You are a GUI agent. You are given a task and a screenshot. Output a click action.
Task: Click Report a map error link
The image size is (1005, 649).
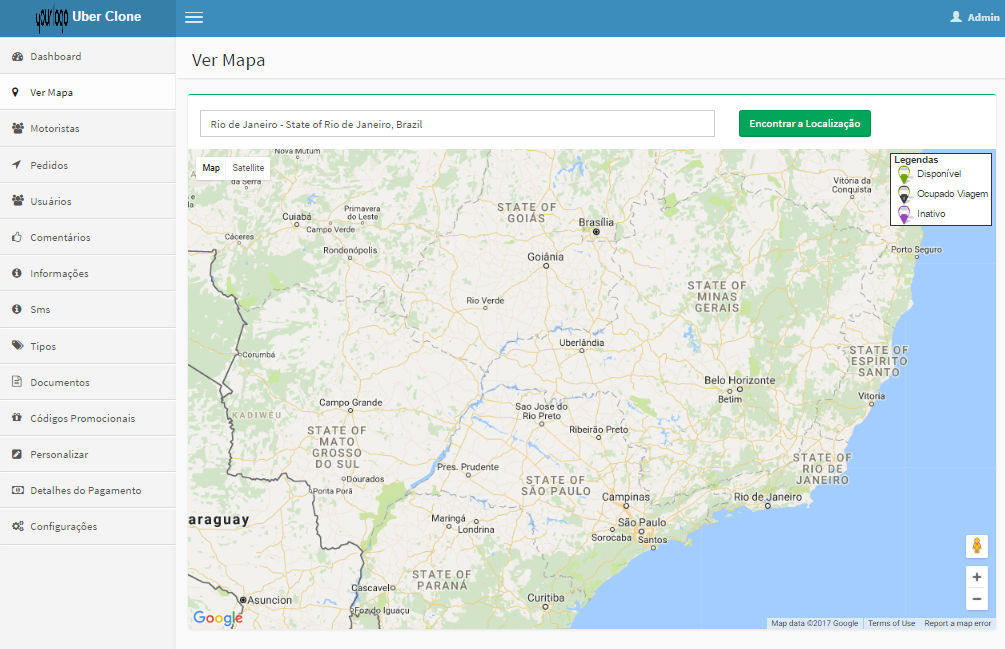958,623
